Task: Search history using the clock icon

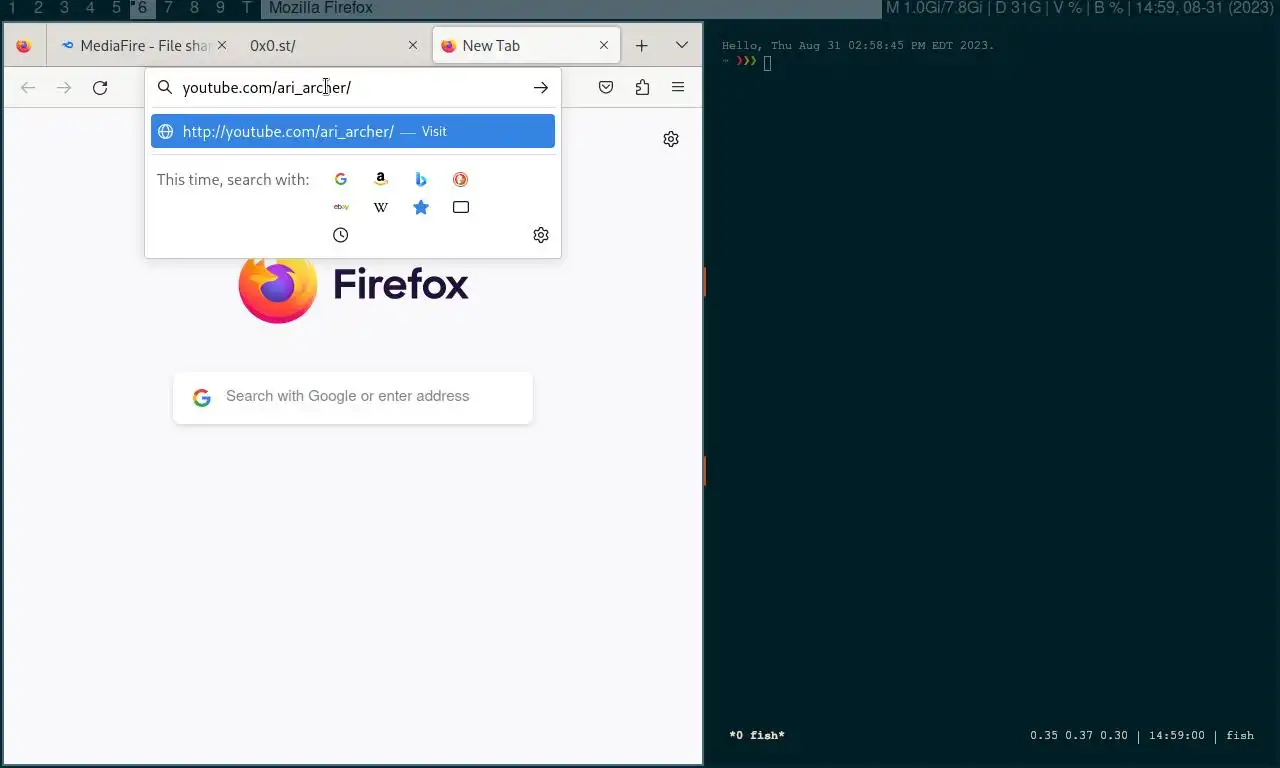Action: pos(341,235)
